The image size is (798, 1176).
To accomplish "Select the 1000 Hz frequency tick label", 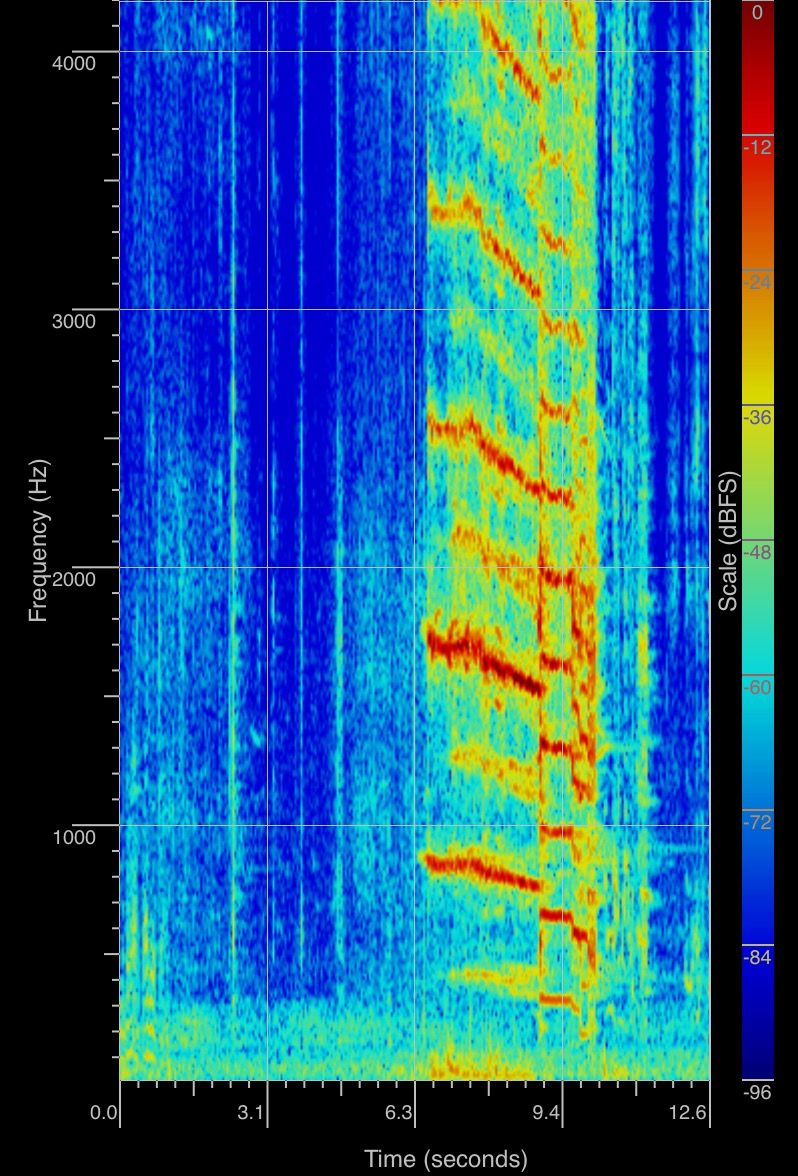I will [x=73, y=837].
